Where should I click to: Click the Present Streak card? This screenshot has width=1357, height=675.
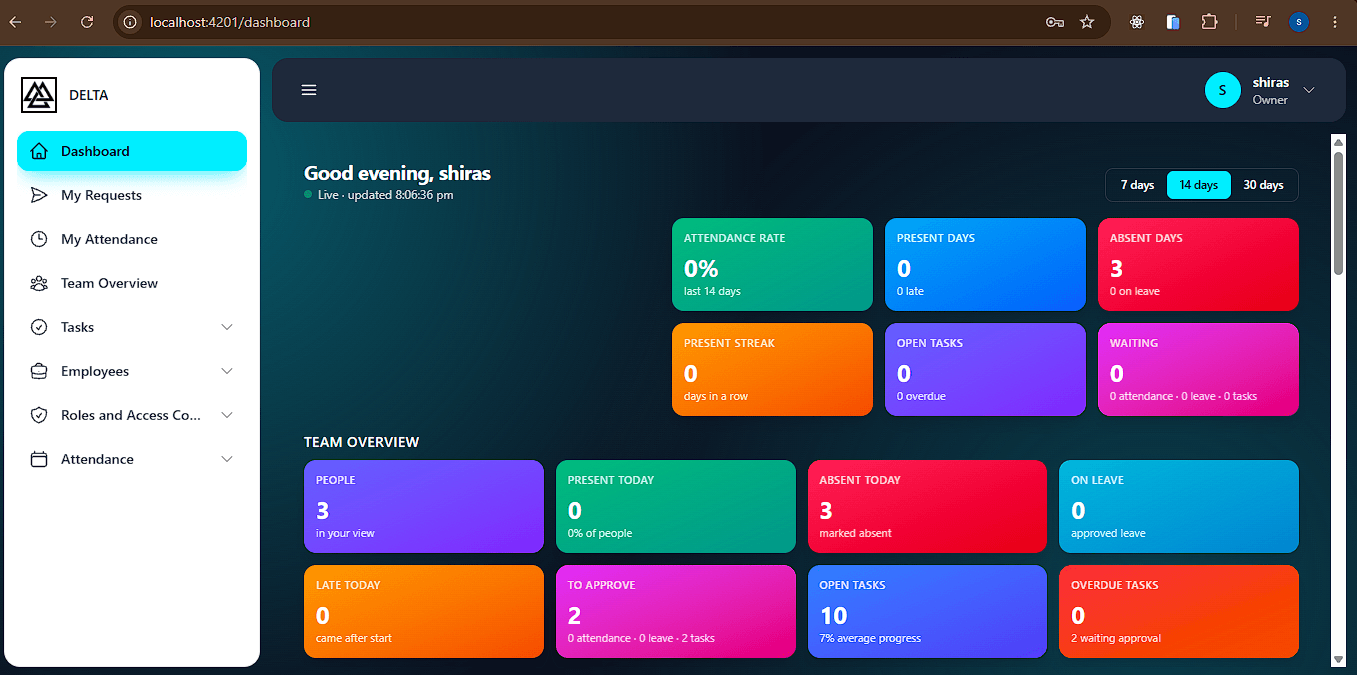click(772, 369)
